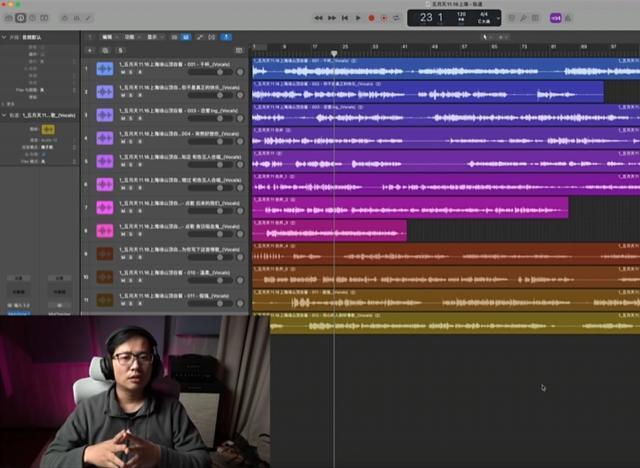Viewport: 640px width, 468px height.
Task: Open the 编辑 (Edit) menu
Action: 109,37
